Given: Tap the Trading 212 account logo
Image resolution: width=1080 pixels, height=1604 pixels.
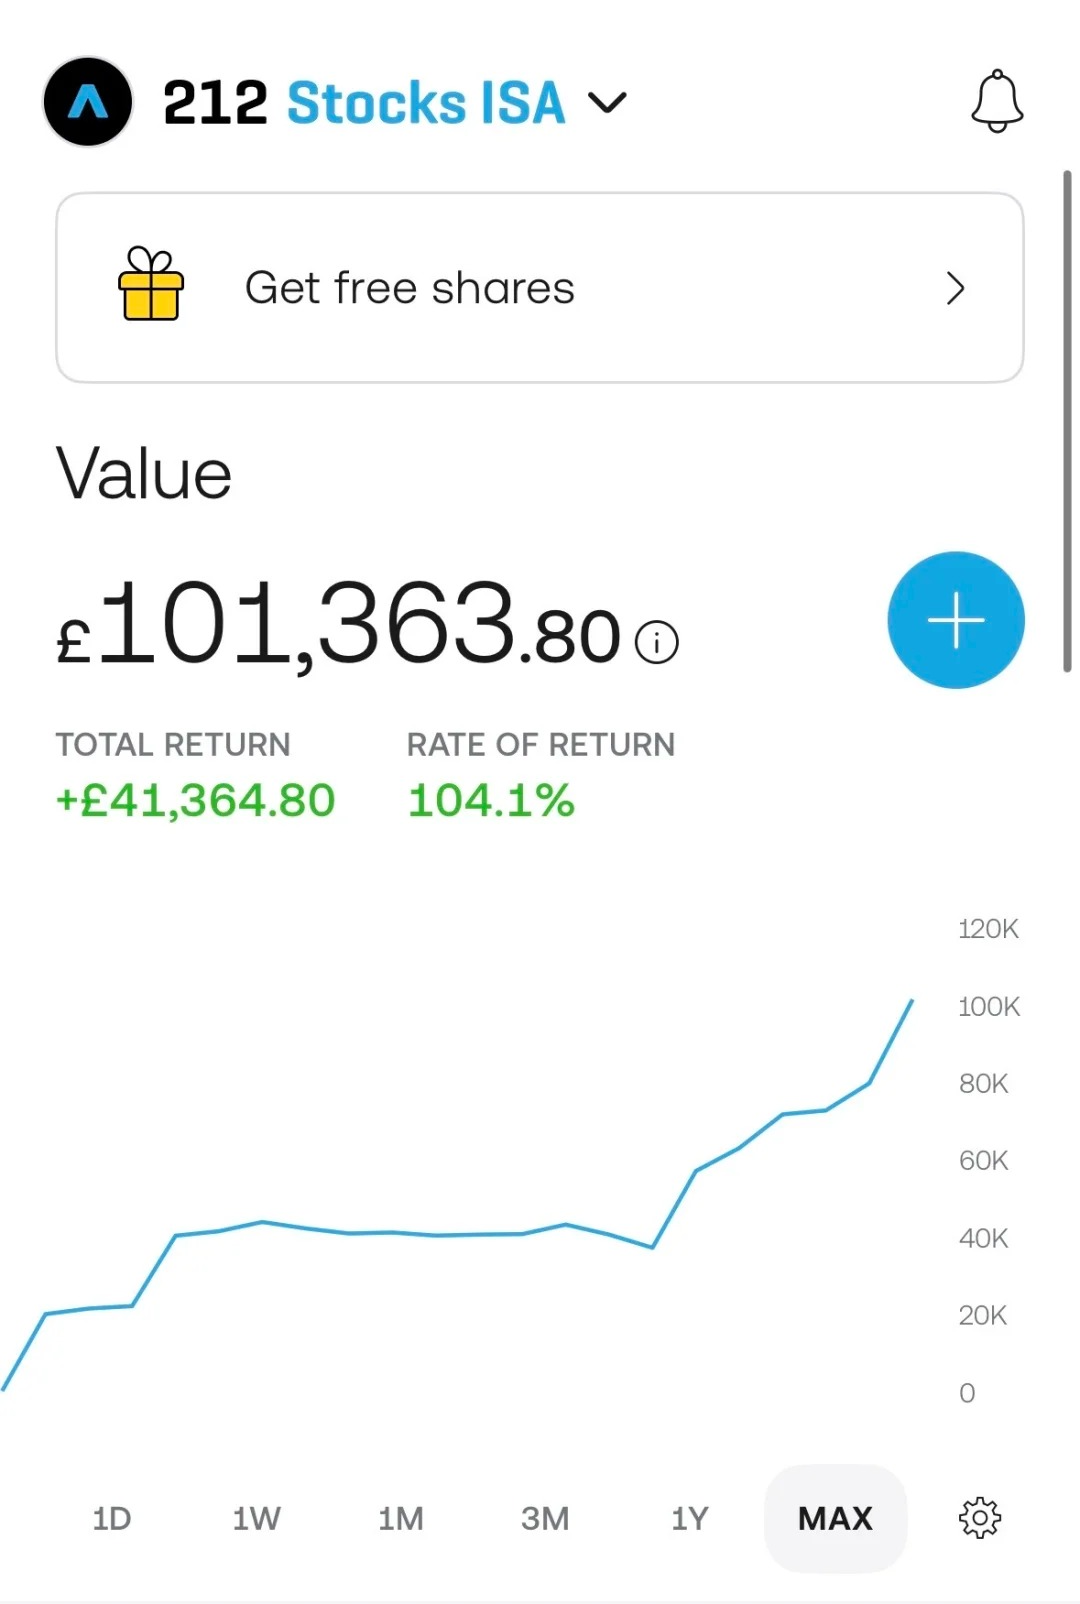Looking at the screenshot, I should point(88,102).
